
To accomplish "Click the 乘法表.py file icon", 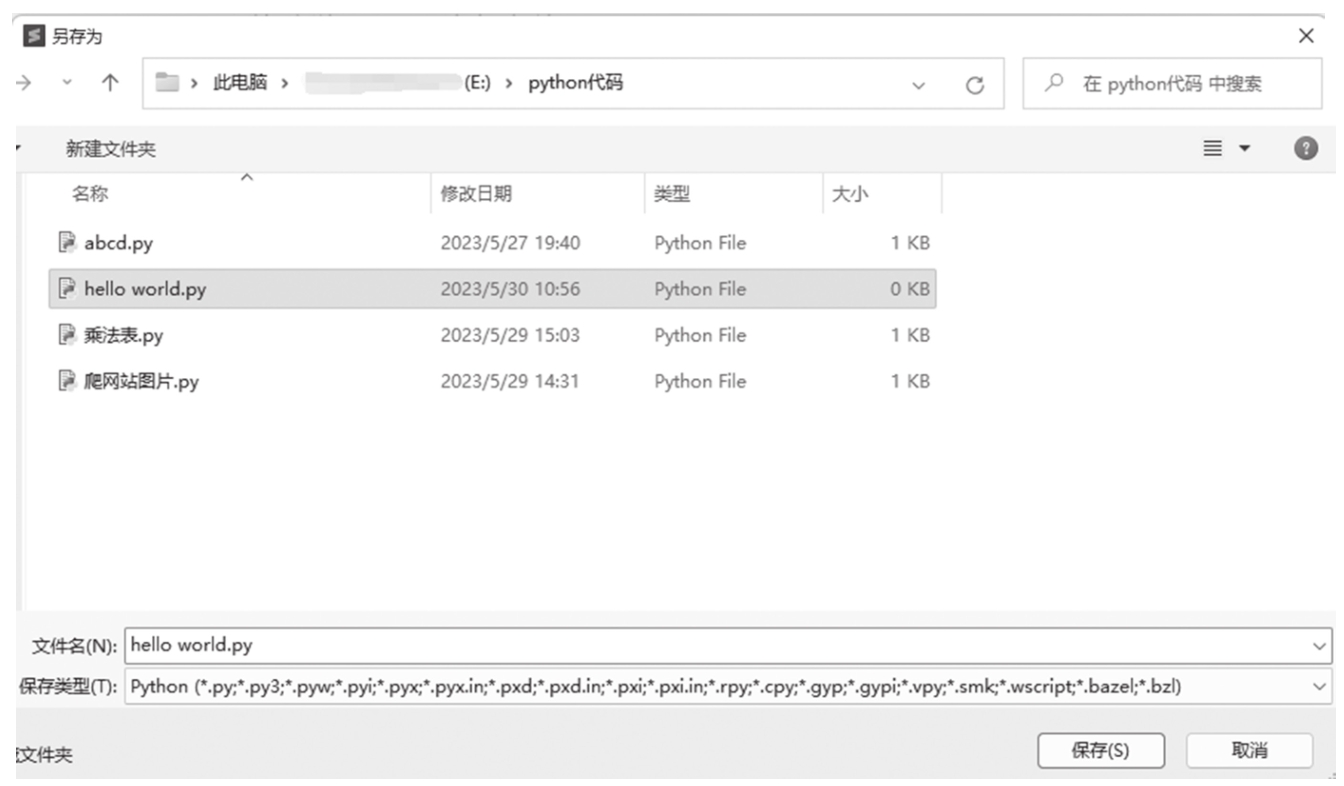I will click(67, 335).
